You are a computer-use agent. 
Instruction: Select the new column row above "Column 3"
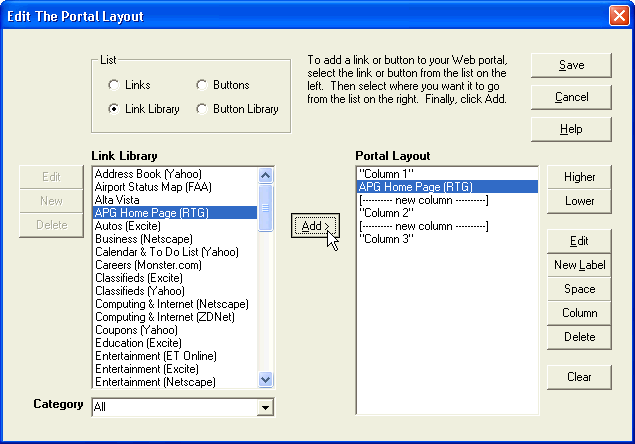(x=447, y=226)
